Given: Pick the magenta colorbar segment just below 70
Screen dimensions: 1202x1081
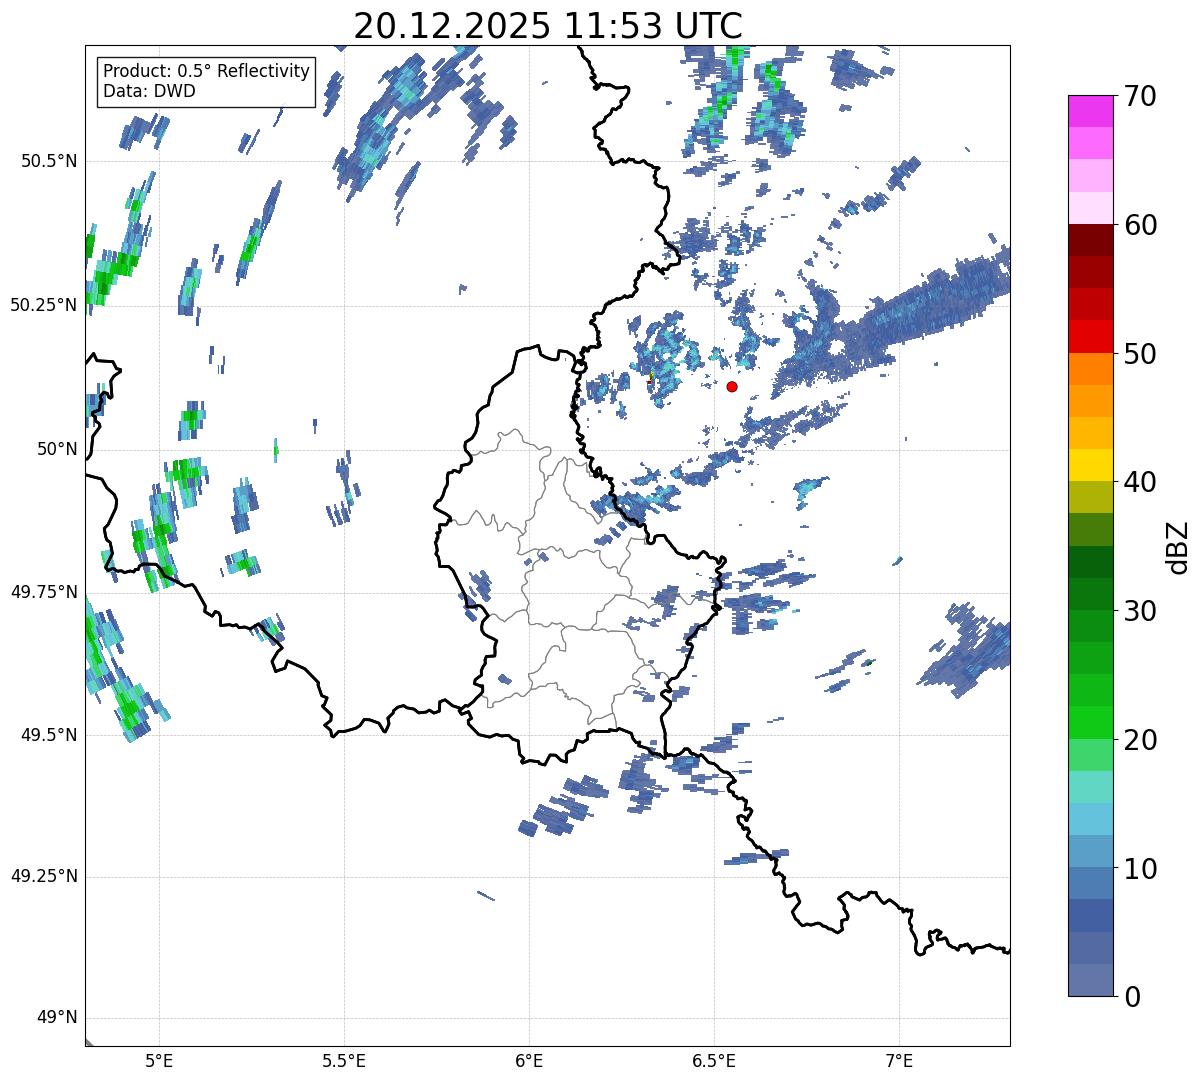Looking at the screenshot, I should point(1090,111).
